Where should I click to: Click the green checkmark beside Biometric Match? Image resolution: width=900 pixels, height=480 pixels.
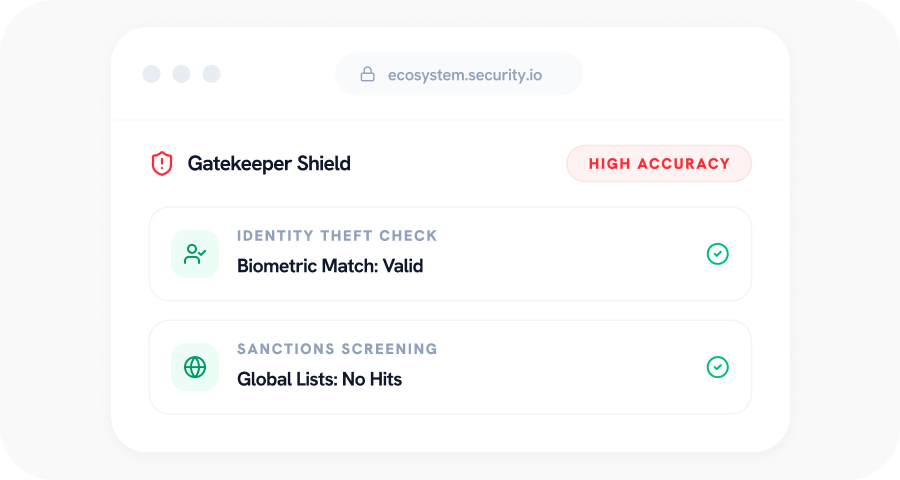click(x=717, y=254)
